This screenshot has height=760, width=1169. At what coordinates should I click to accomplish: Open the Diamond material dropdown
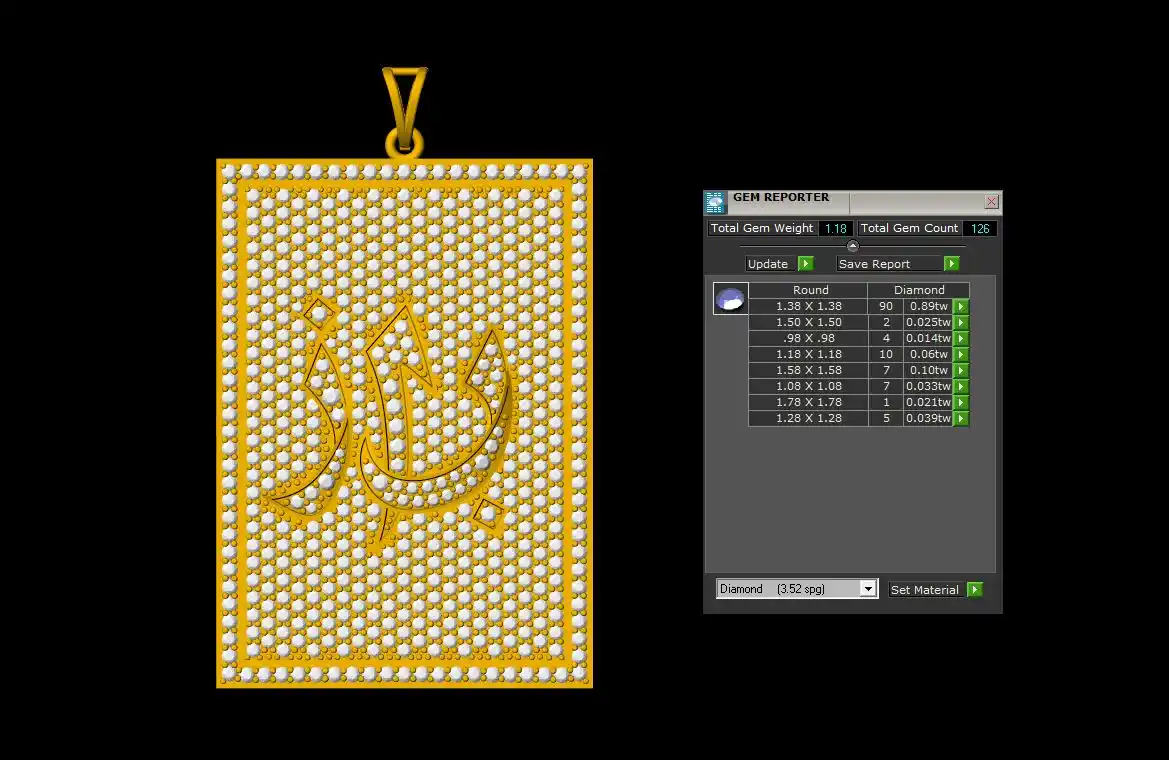coord(867,589)
